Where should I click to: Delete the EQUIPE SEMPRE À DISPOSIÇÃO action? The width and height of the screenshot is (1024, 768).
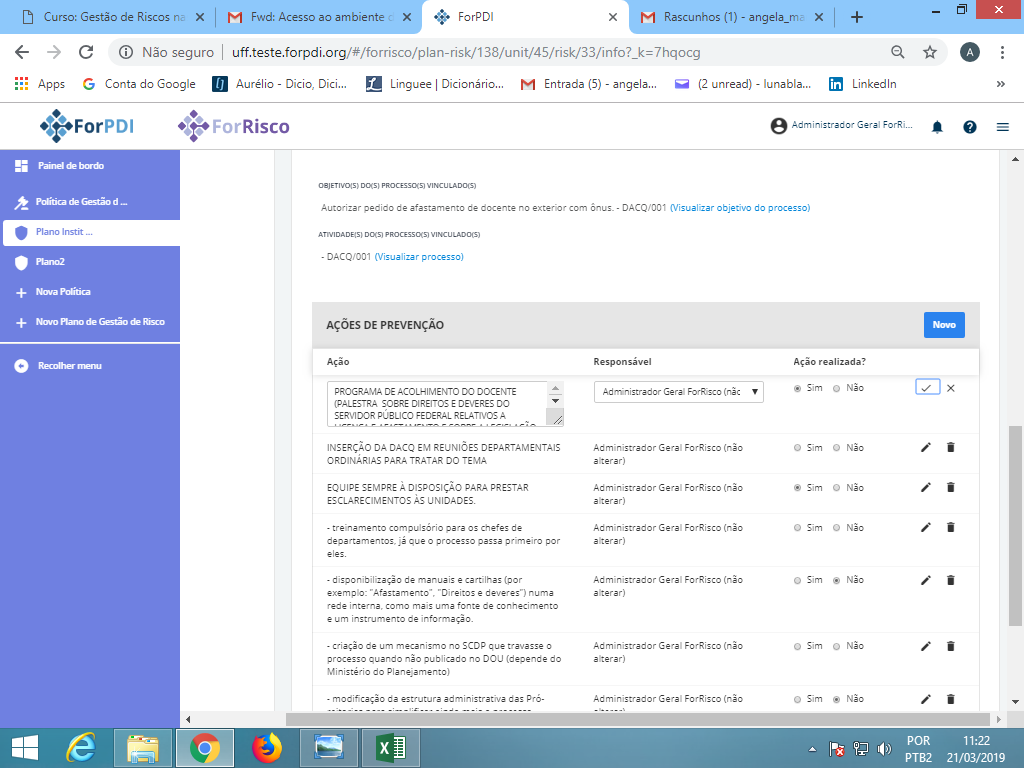click(951, 487)
